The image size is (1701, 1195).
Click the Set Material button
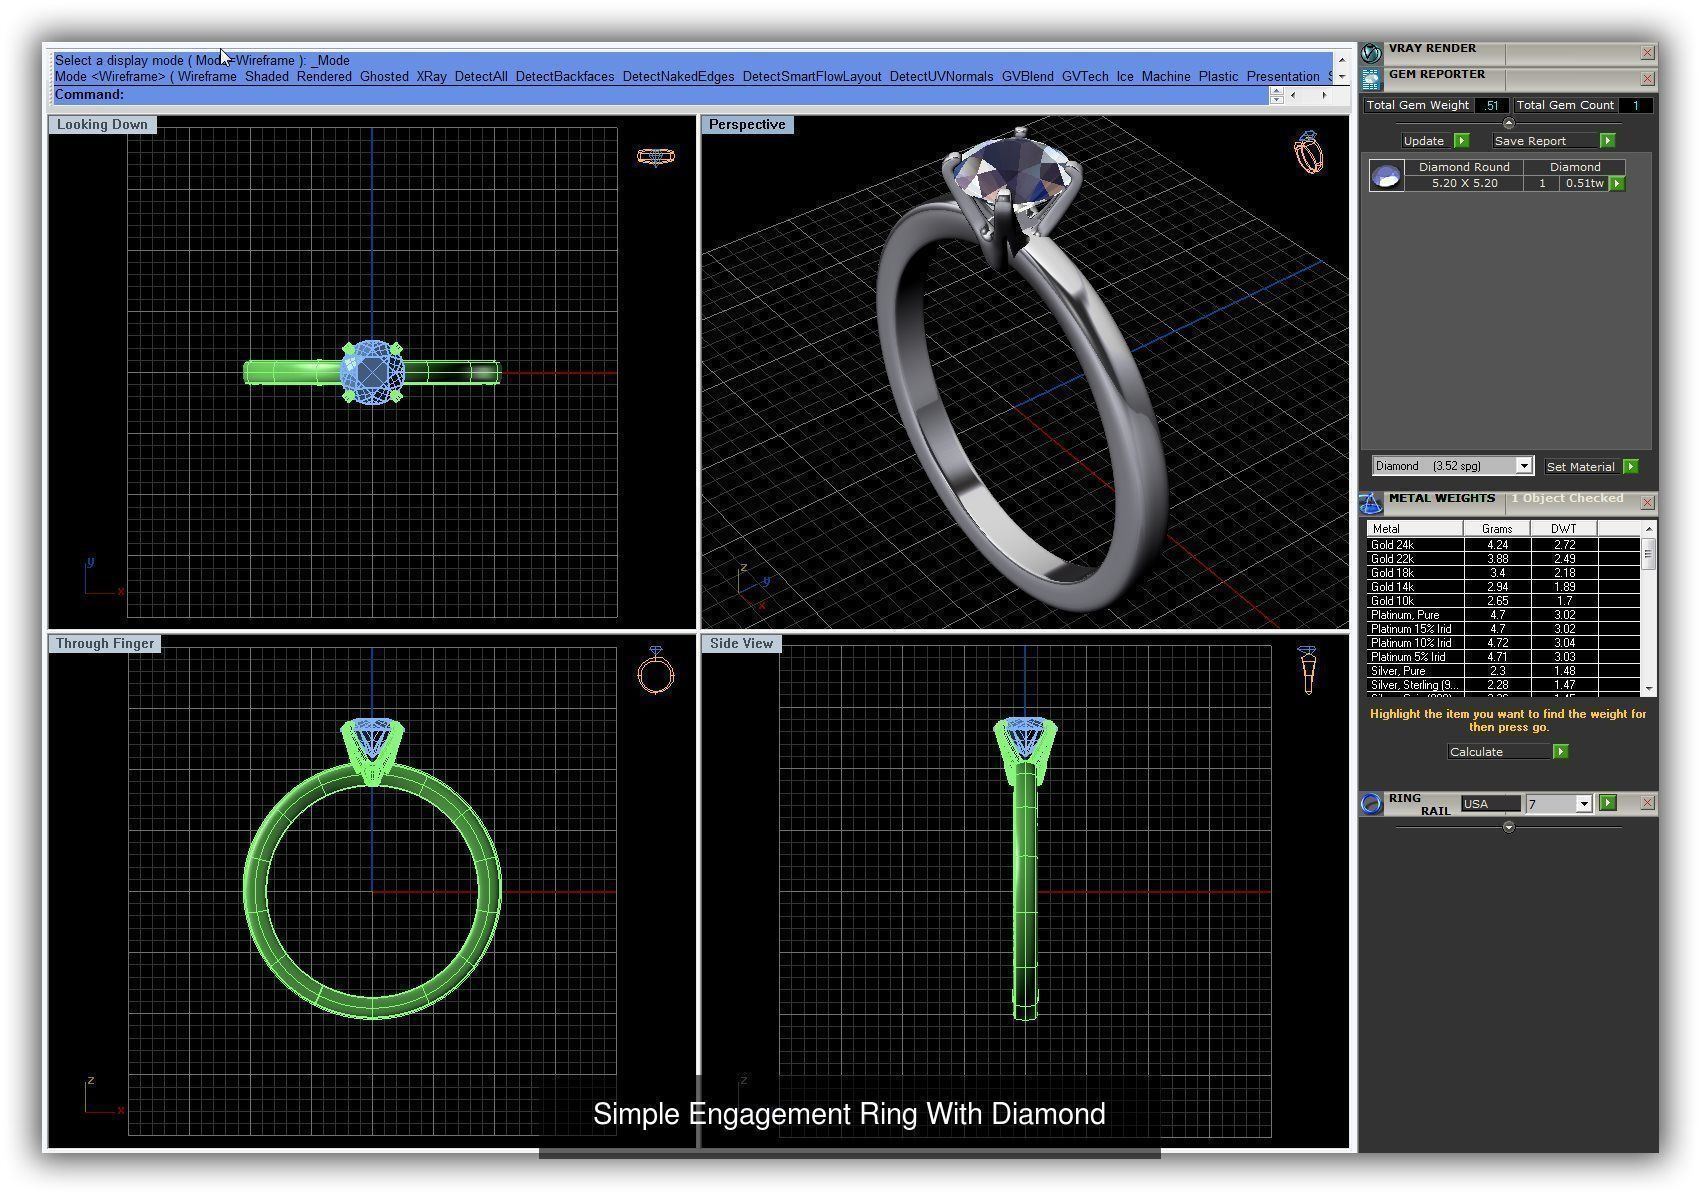click(1581, 467)
